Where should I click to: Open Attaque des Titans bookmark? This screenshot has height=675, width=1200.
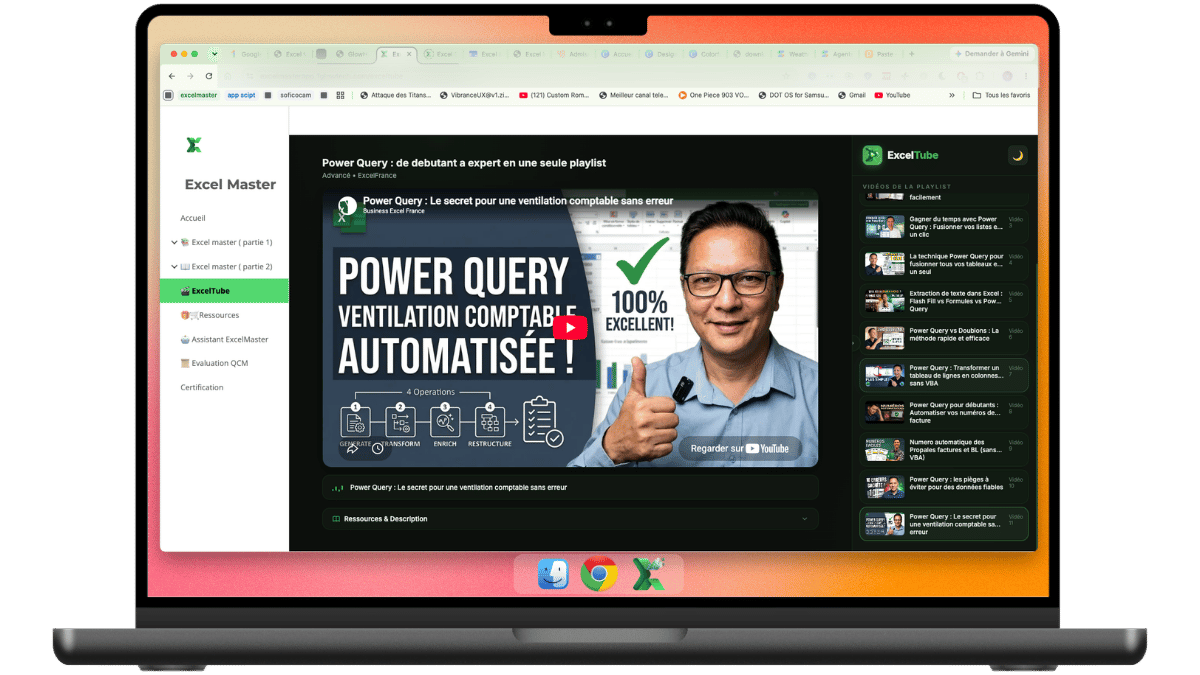click(x=396, y=95)
